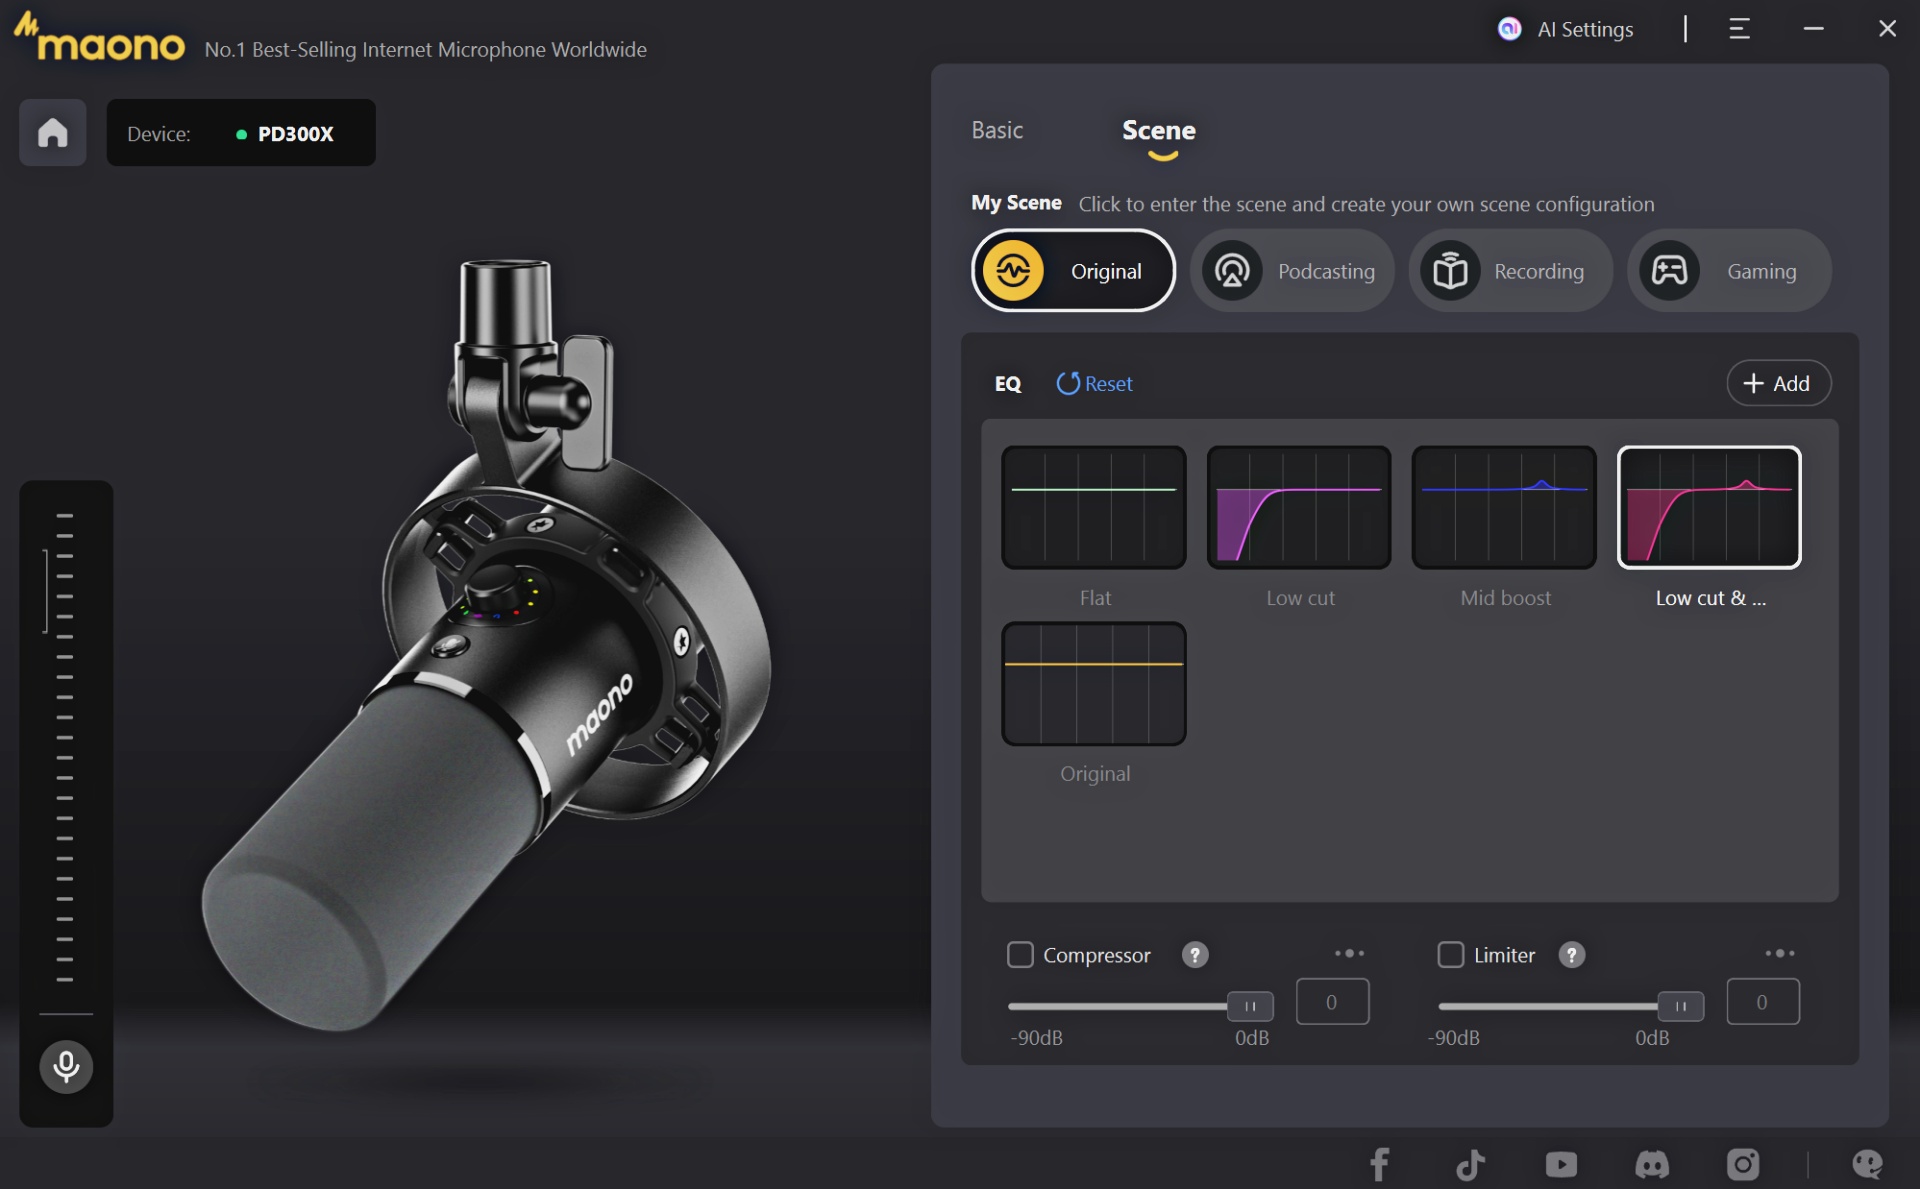
Task: Switch to the Basic tab
Action: (x=997, y=130)
